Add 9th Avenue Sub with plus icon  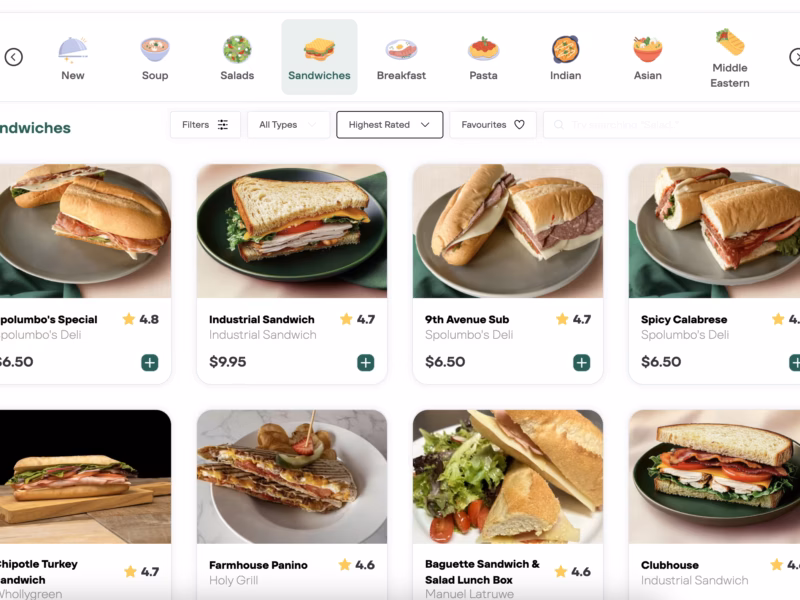(x=582, y=363)
